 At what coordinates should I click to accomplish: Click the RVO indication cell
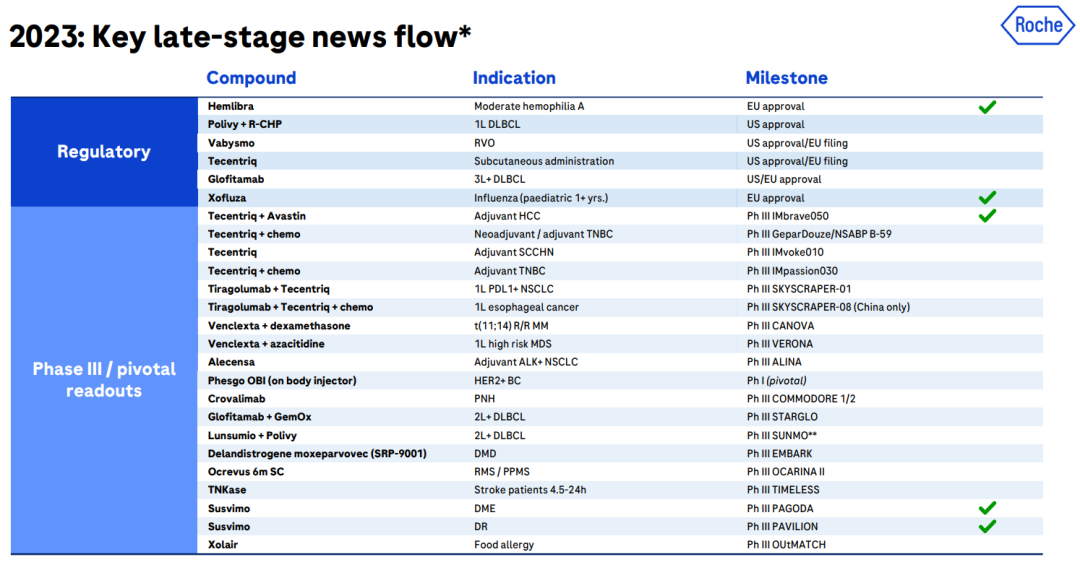(484, 143)
